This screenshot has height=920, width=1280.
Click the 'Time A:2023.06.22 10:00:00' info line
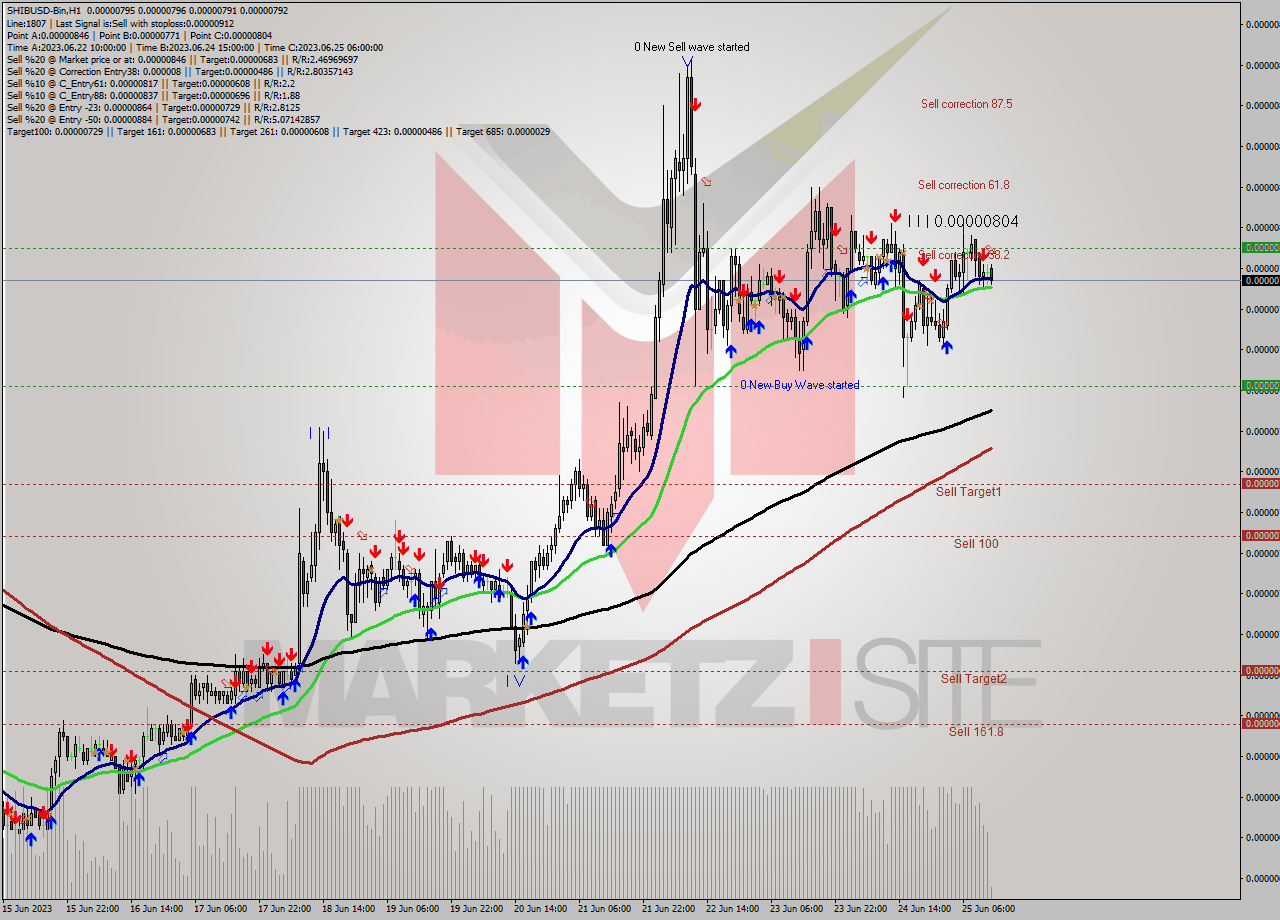[x=194, y=47]
